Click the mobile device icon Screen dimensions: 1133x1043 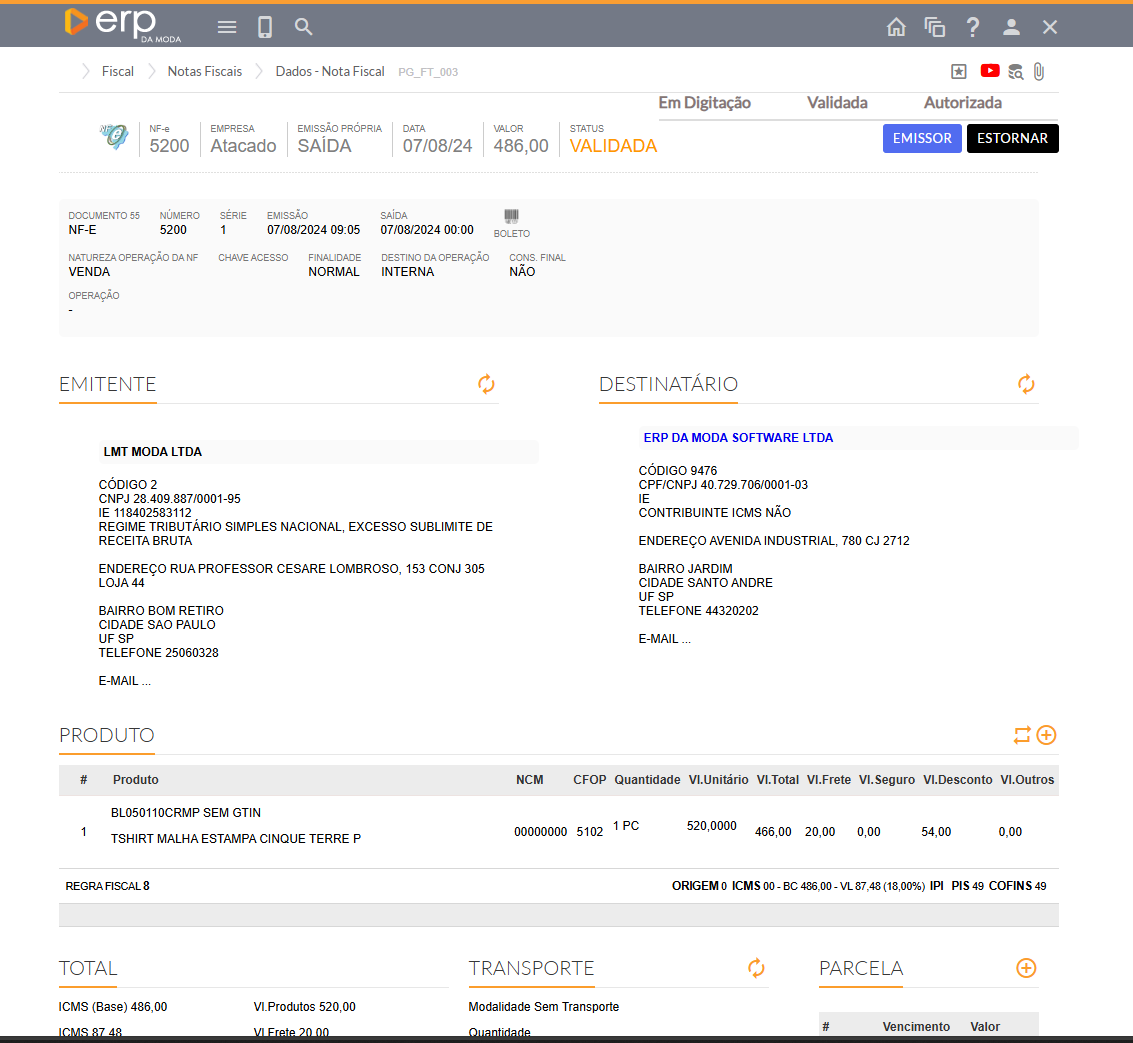(265, 27)
